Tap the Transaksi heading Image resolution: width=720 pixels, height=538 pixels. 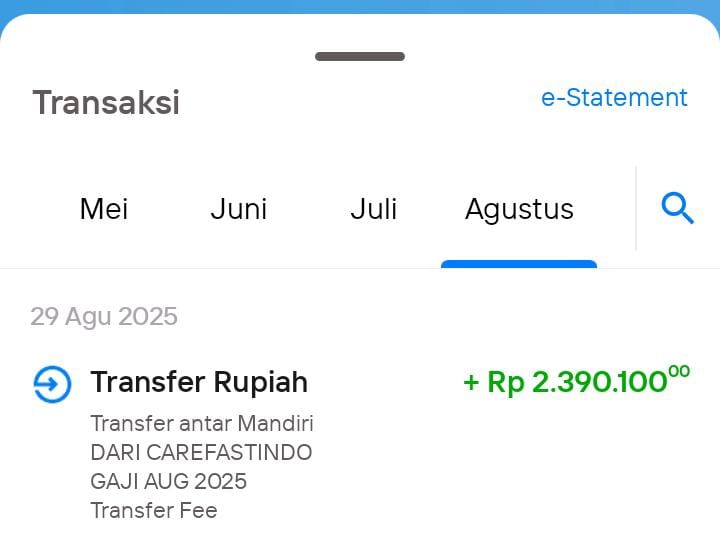(x=106, y=102)
